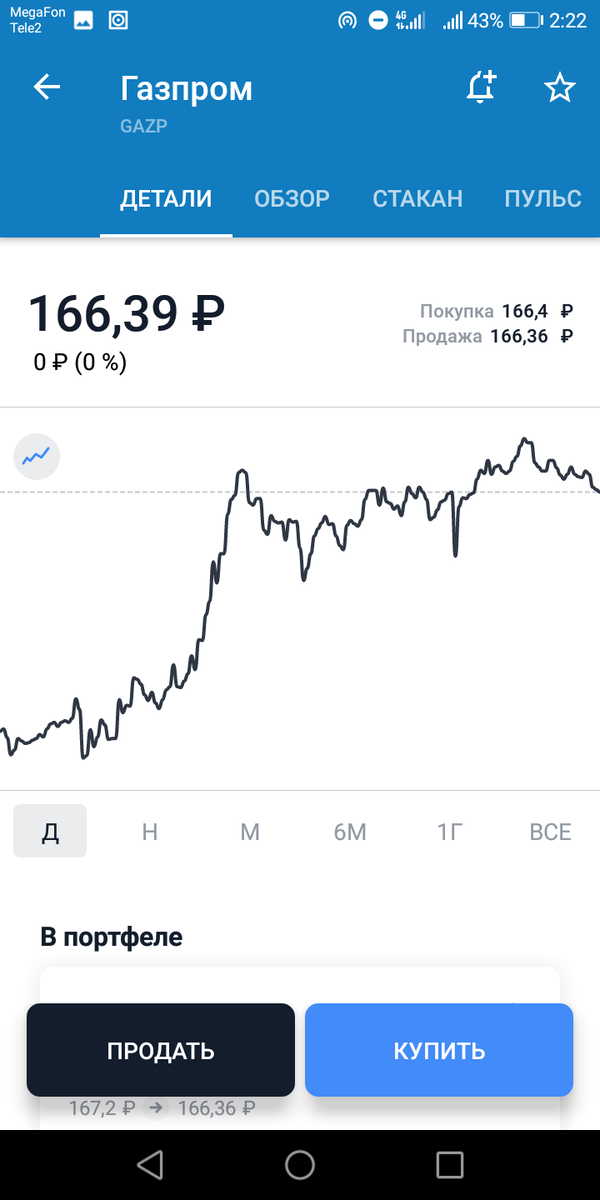Add Газпром to favorites with star
This screenshot has height=1200, width=600.
coord(559,88)
